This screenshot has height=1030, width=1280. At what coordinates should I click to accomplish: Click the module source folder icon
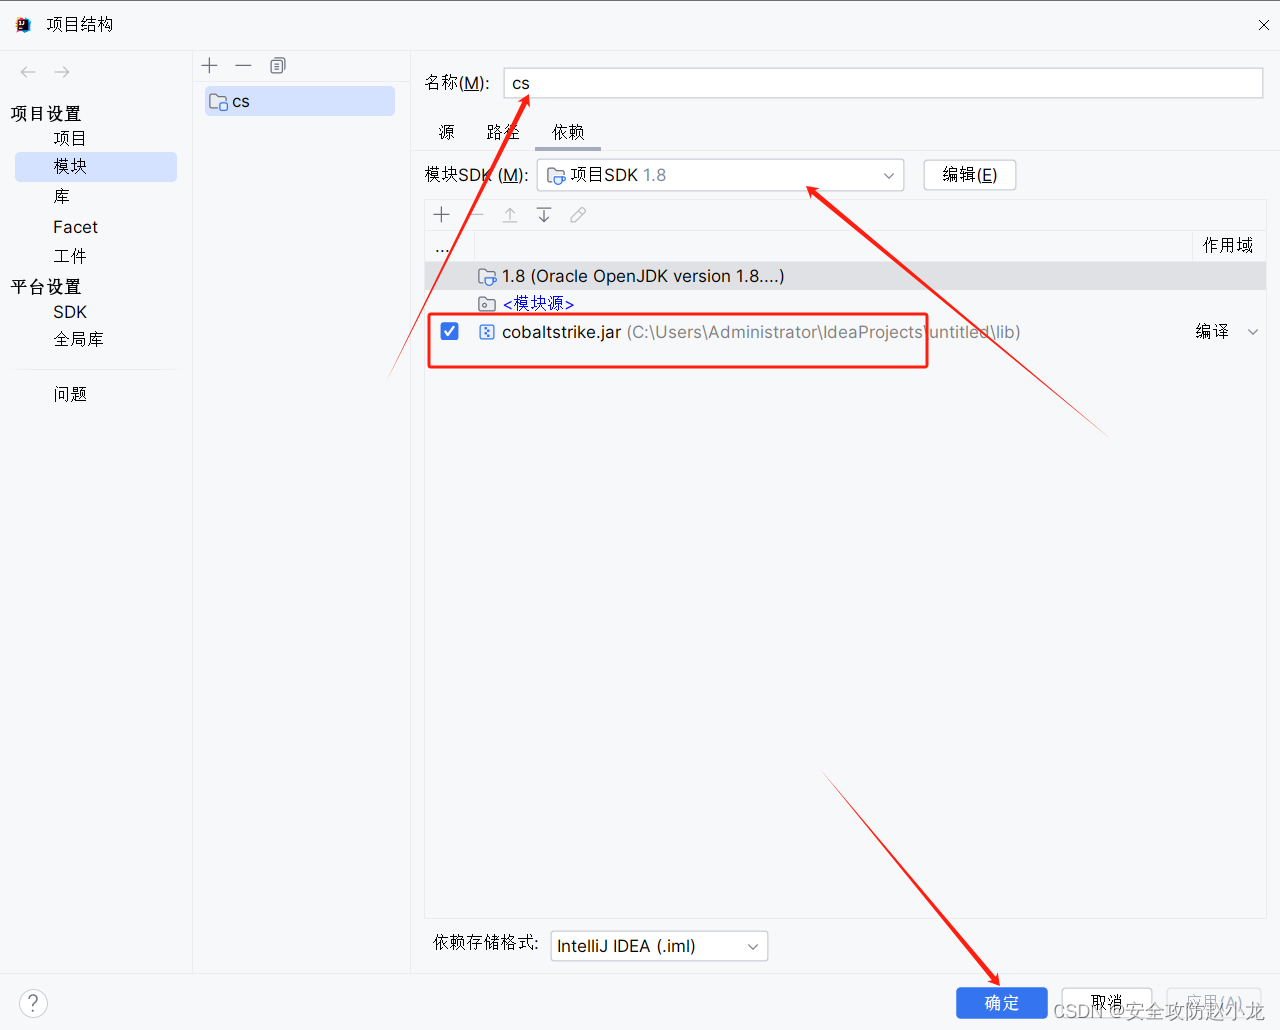point(487,304)
